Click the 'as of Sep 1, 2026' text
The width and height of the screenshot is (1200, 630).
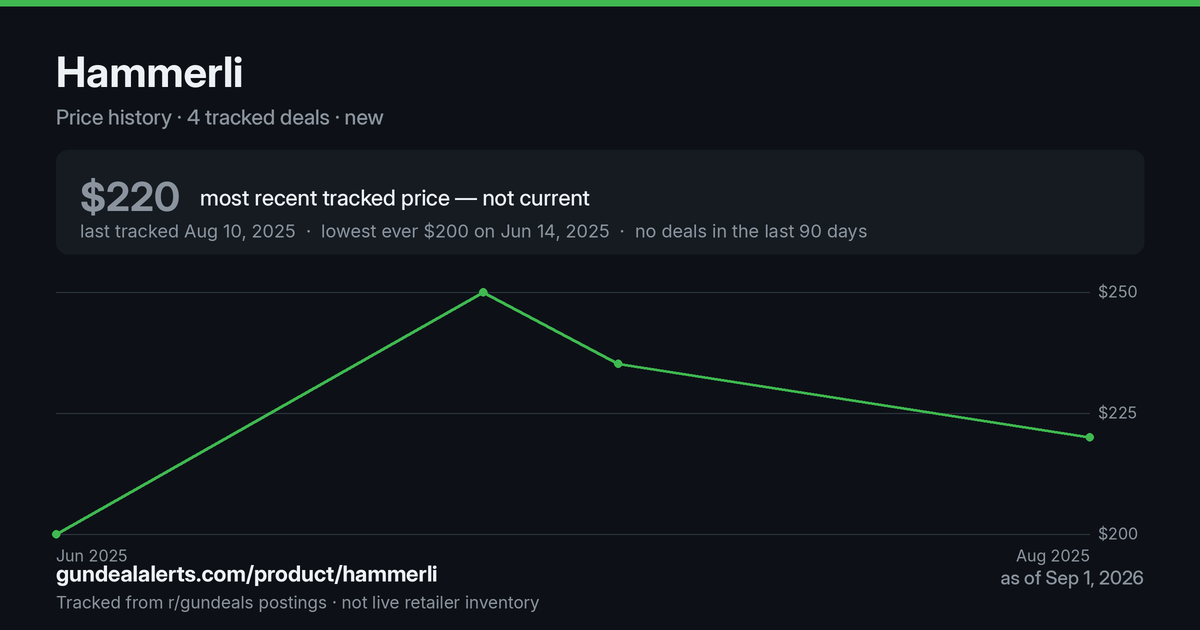pos(1072,578)
